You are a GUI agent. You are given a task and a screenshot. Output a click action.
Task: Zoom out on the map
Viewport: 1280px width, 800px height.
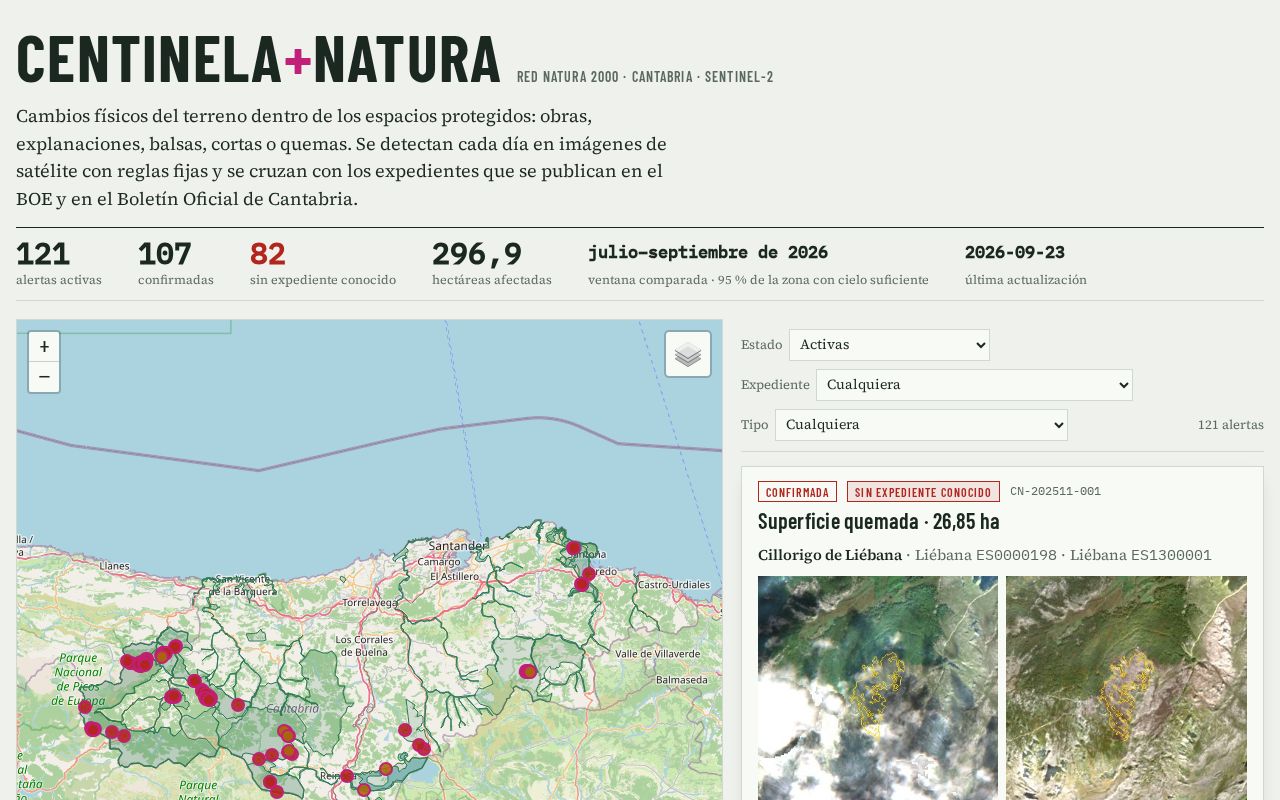point(44,377)
